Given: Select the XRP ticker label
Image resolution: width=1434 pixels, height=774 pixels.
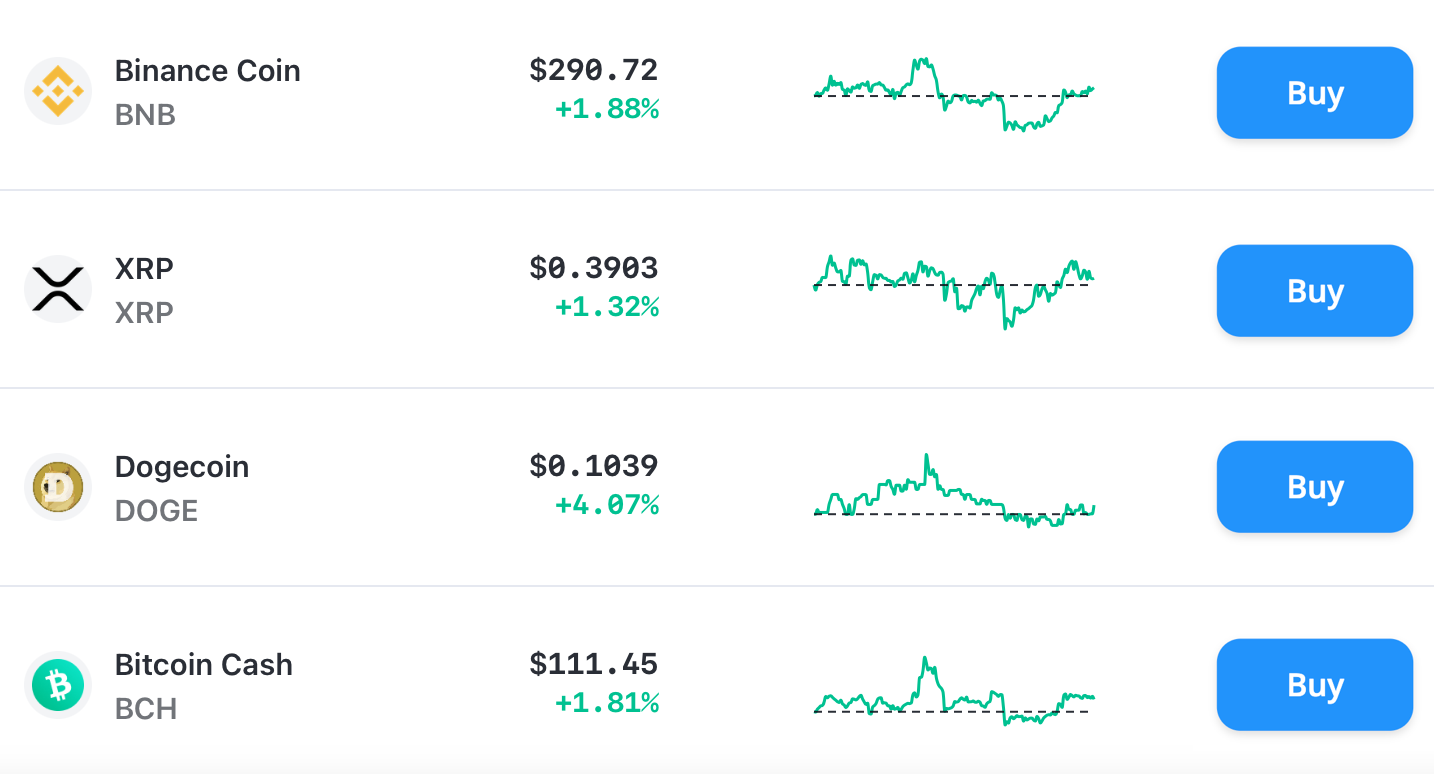Looking at the screenshot, I should pos(145,312).
